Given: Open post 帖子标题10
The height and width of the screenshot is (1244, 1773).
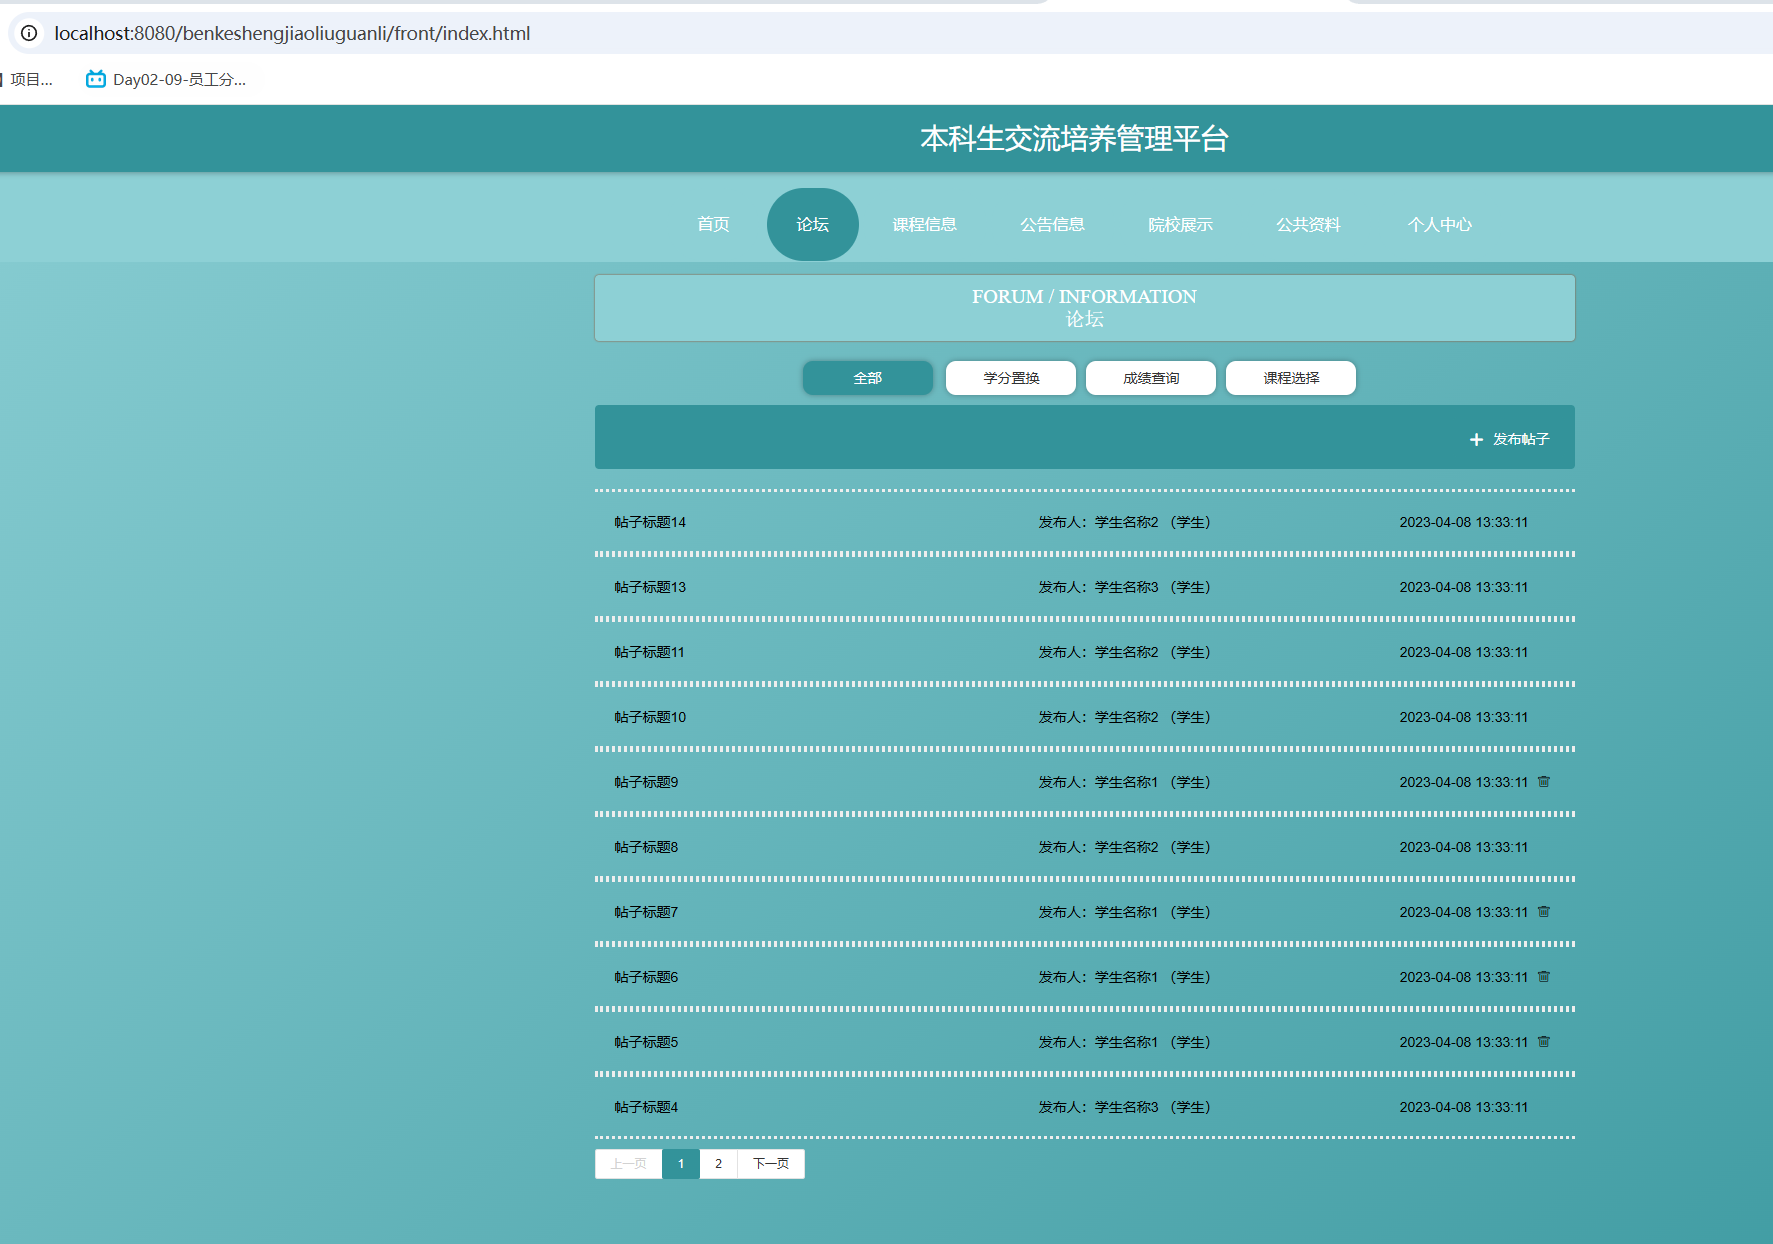Looking at the screenshot, I should (650, 717).
